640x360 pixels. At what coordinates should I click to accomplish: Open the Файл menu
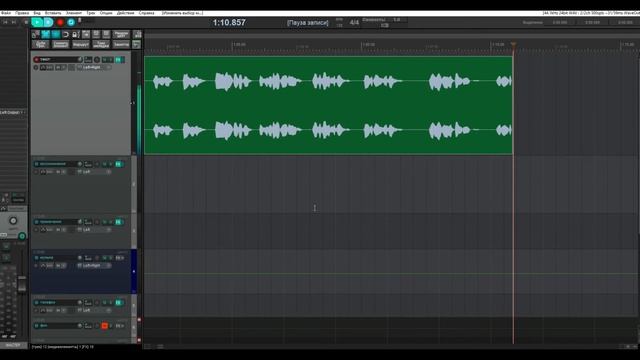[x=6, y=13]
